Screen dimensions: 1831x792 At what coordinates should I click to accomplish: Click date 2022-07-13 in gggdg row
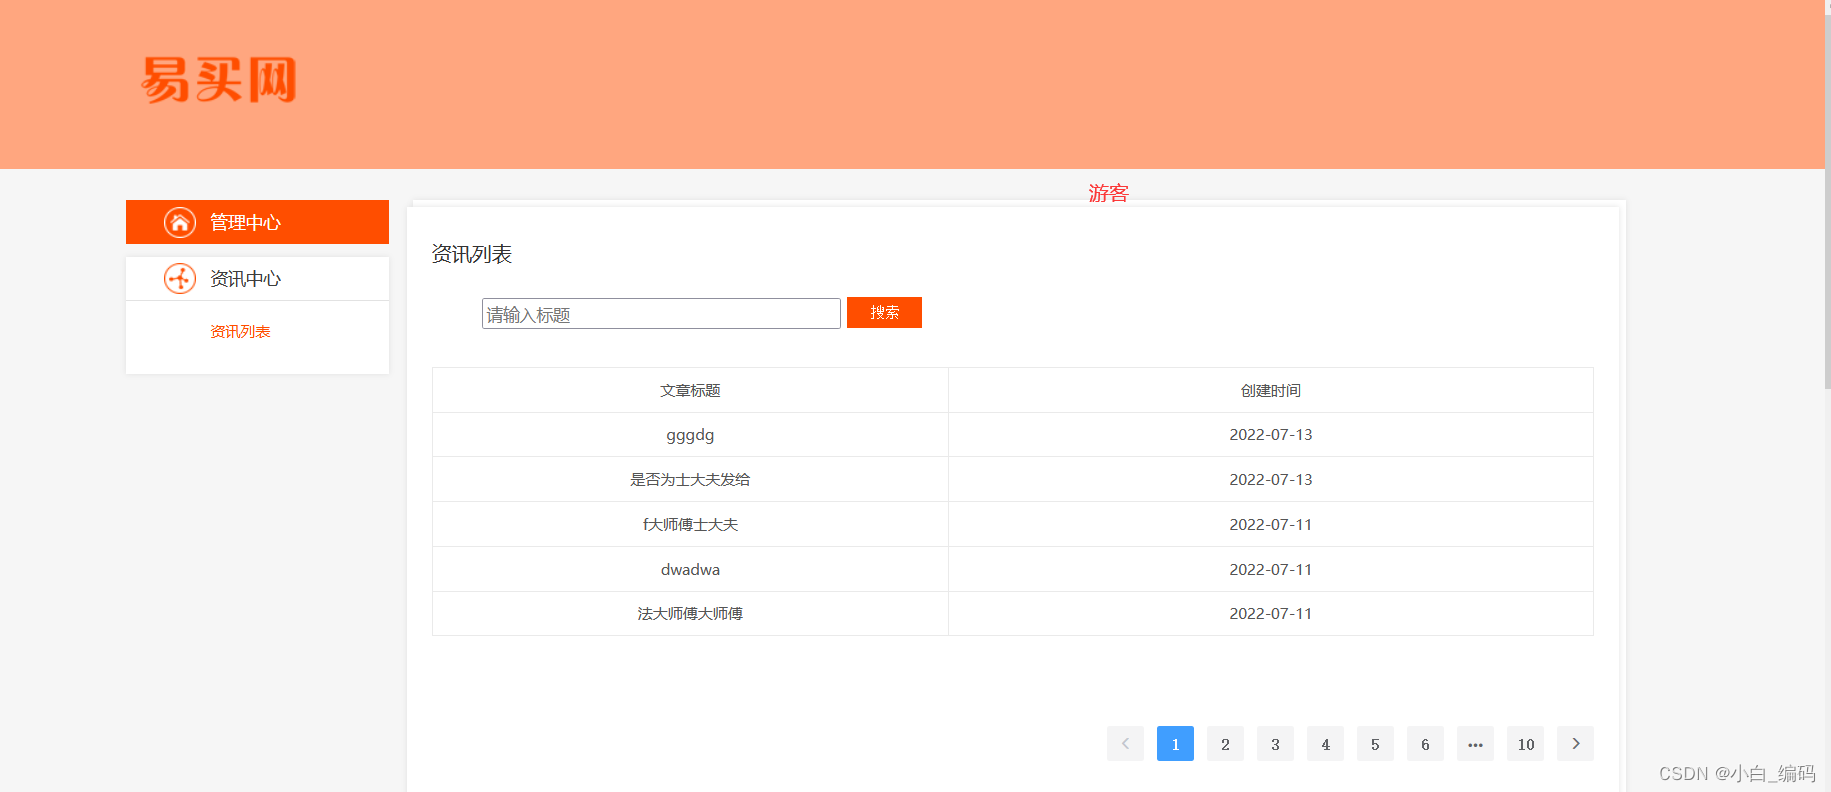coord(1271,435)
